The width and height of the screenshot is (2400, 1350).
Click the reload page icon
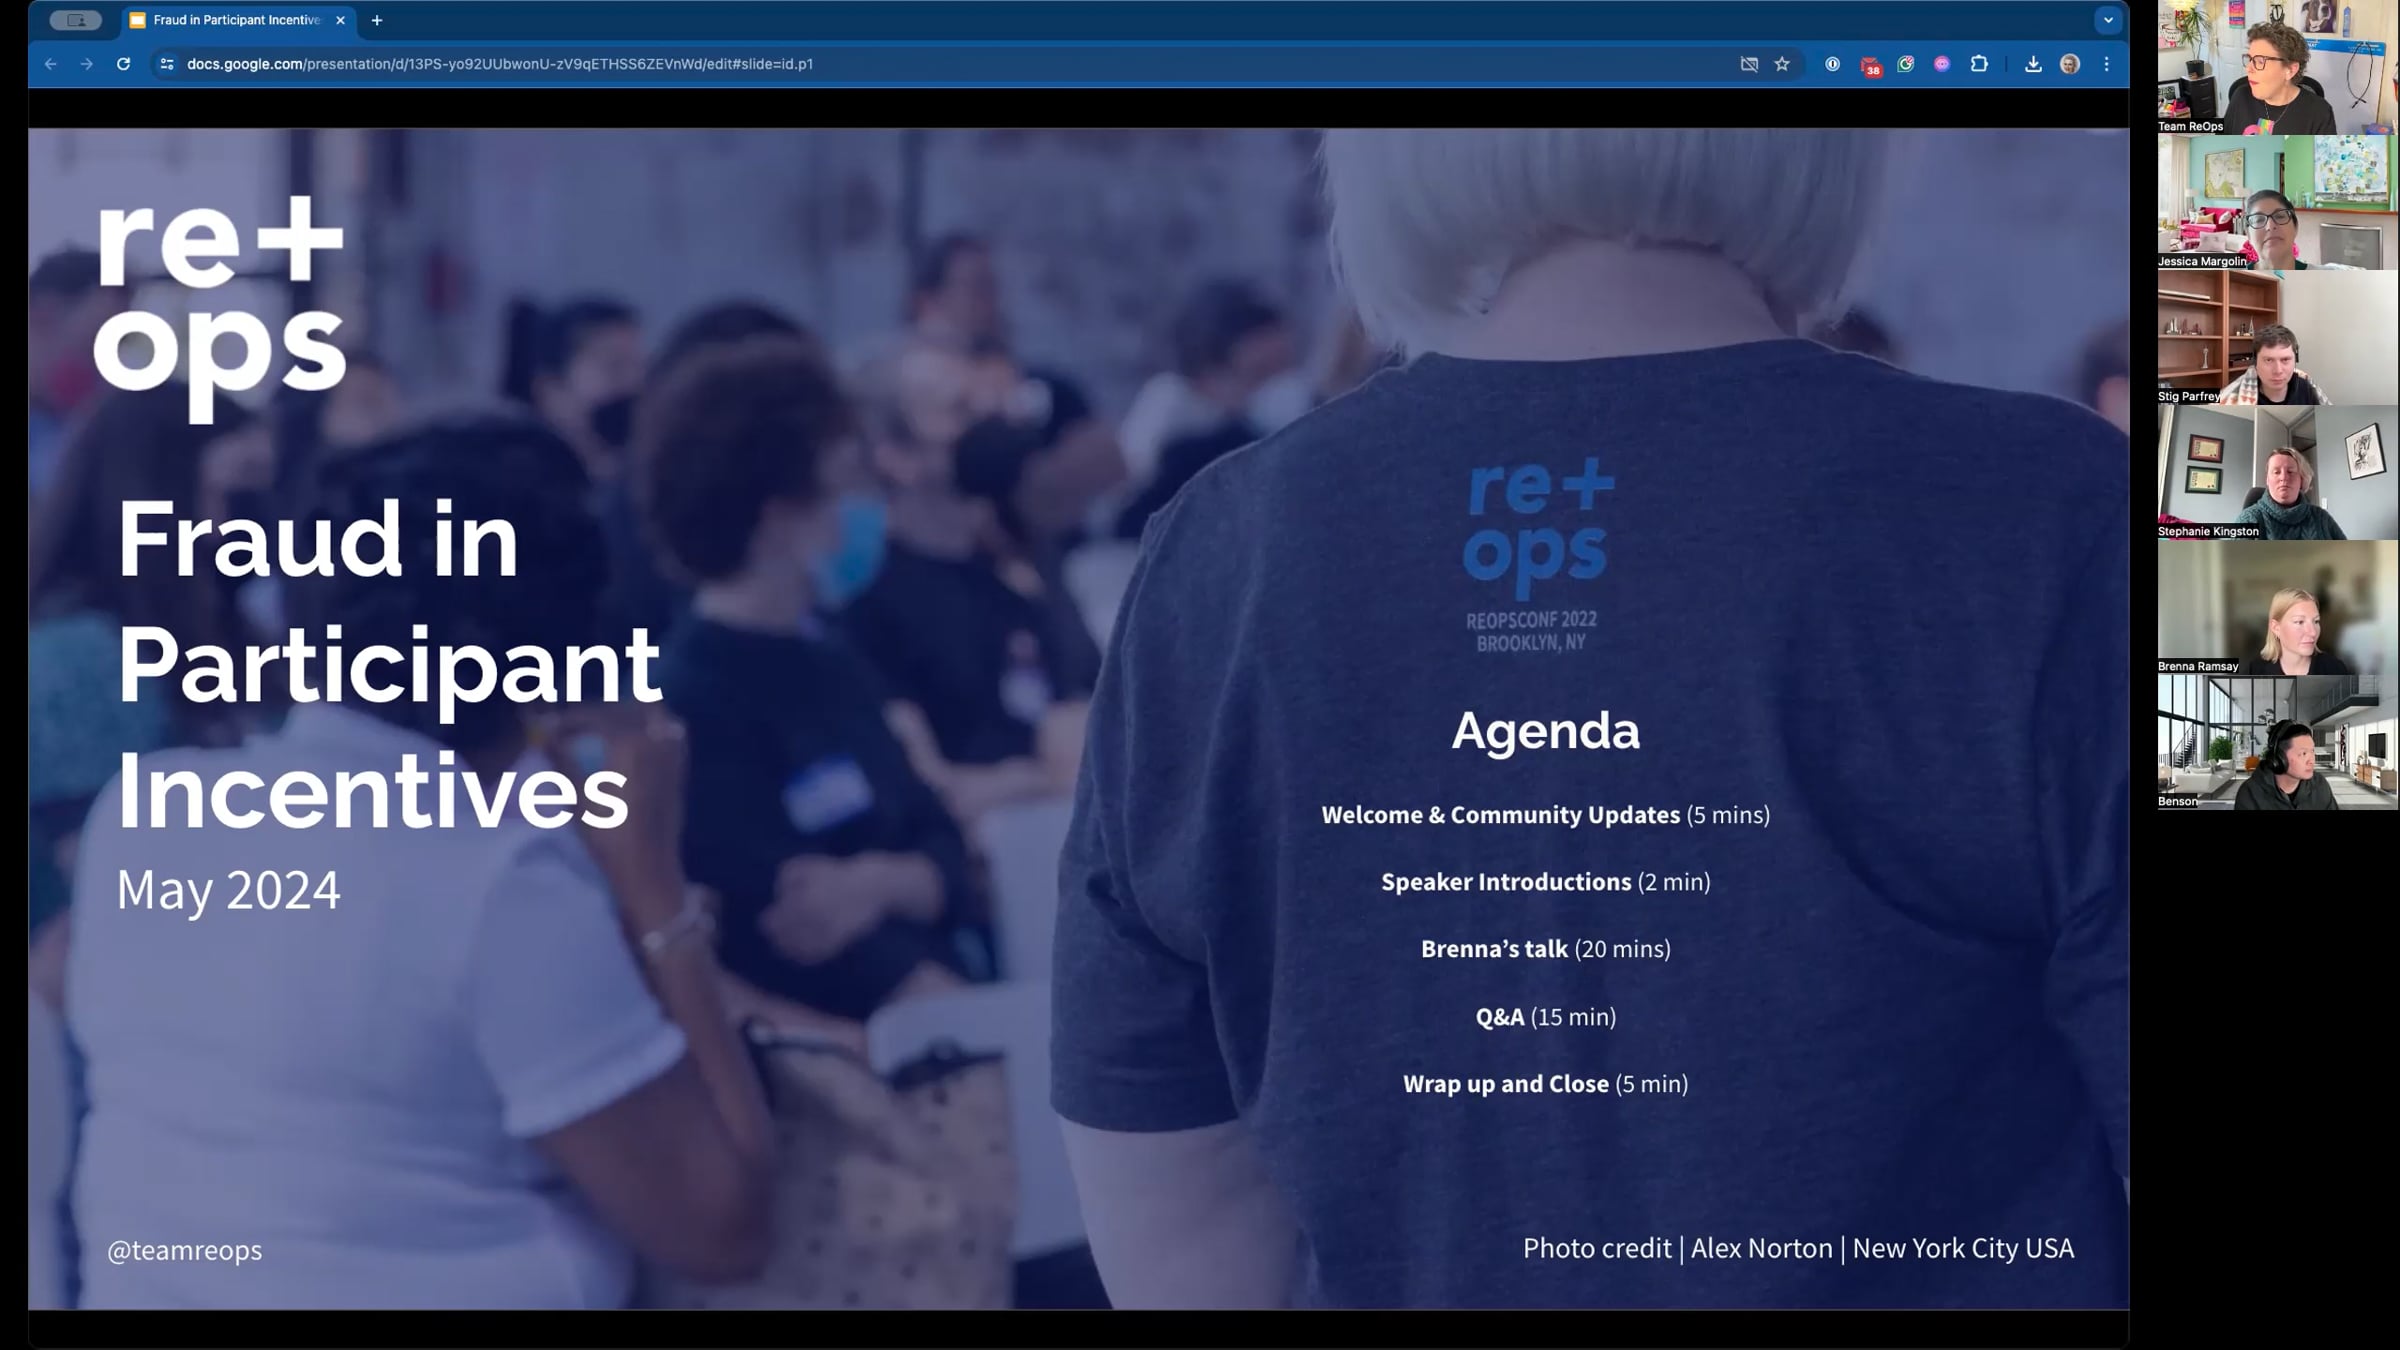click(x=123, y=64)
